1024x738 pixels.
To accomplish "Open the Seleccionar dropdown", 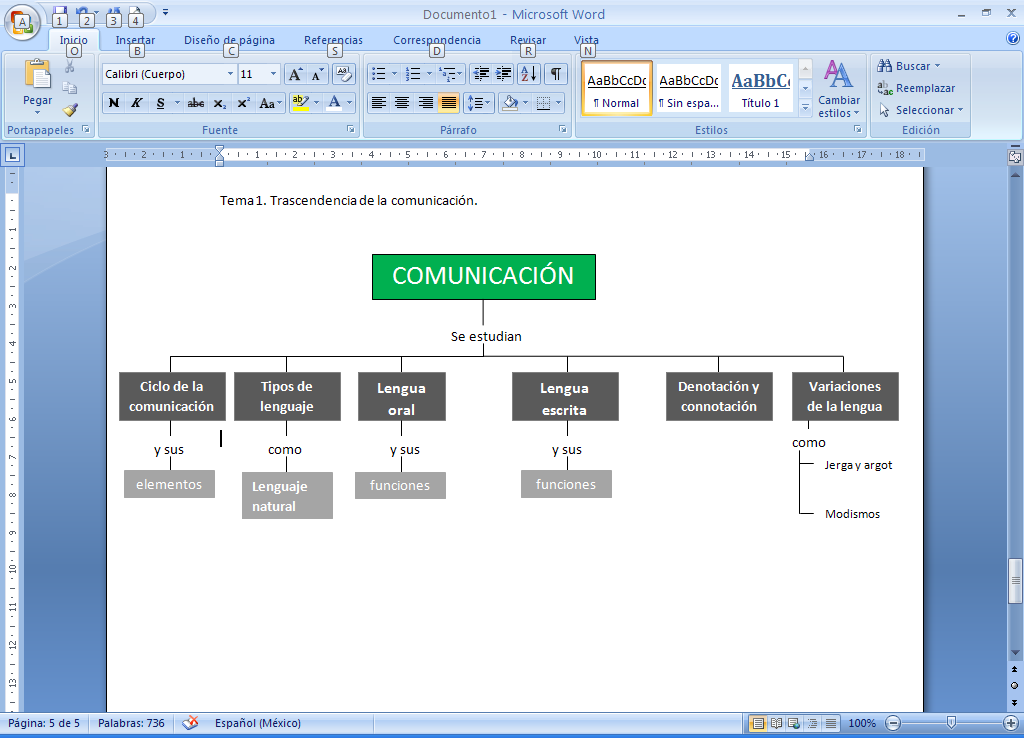I will pyautogui.click(x=920, y=110).
